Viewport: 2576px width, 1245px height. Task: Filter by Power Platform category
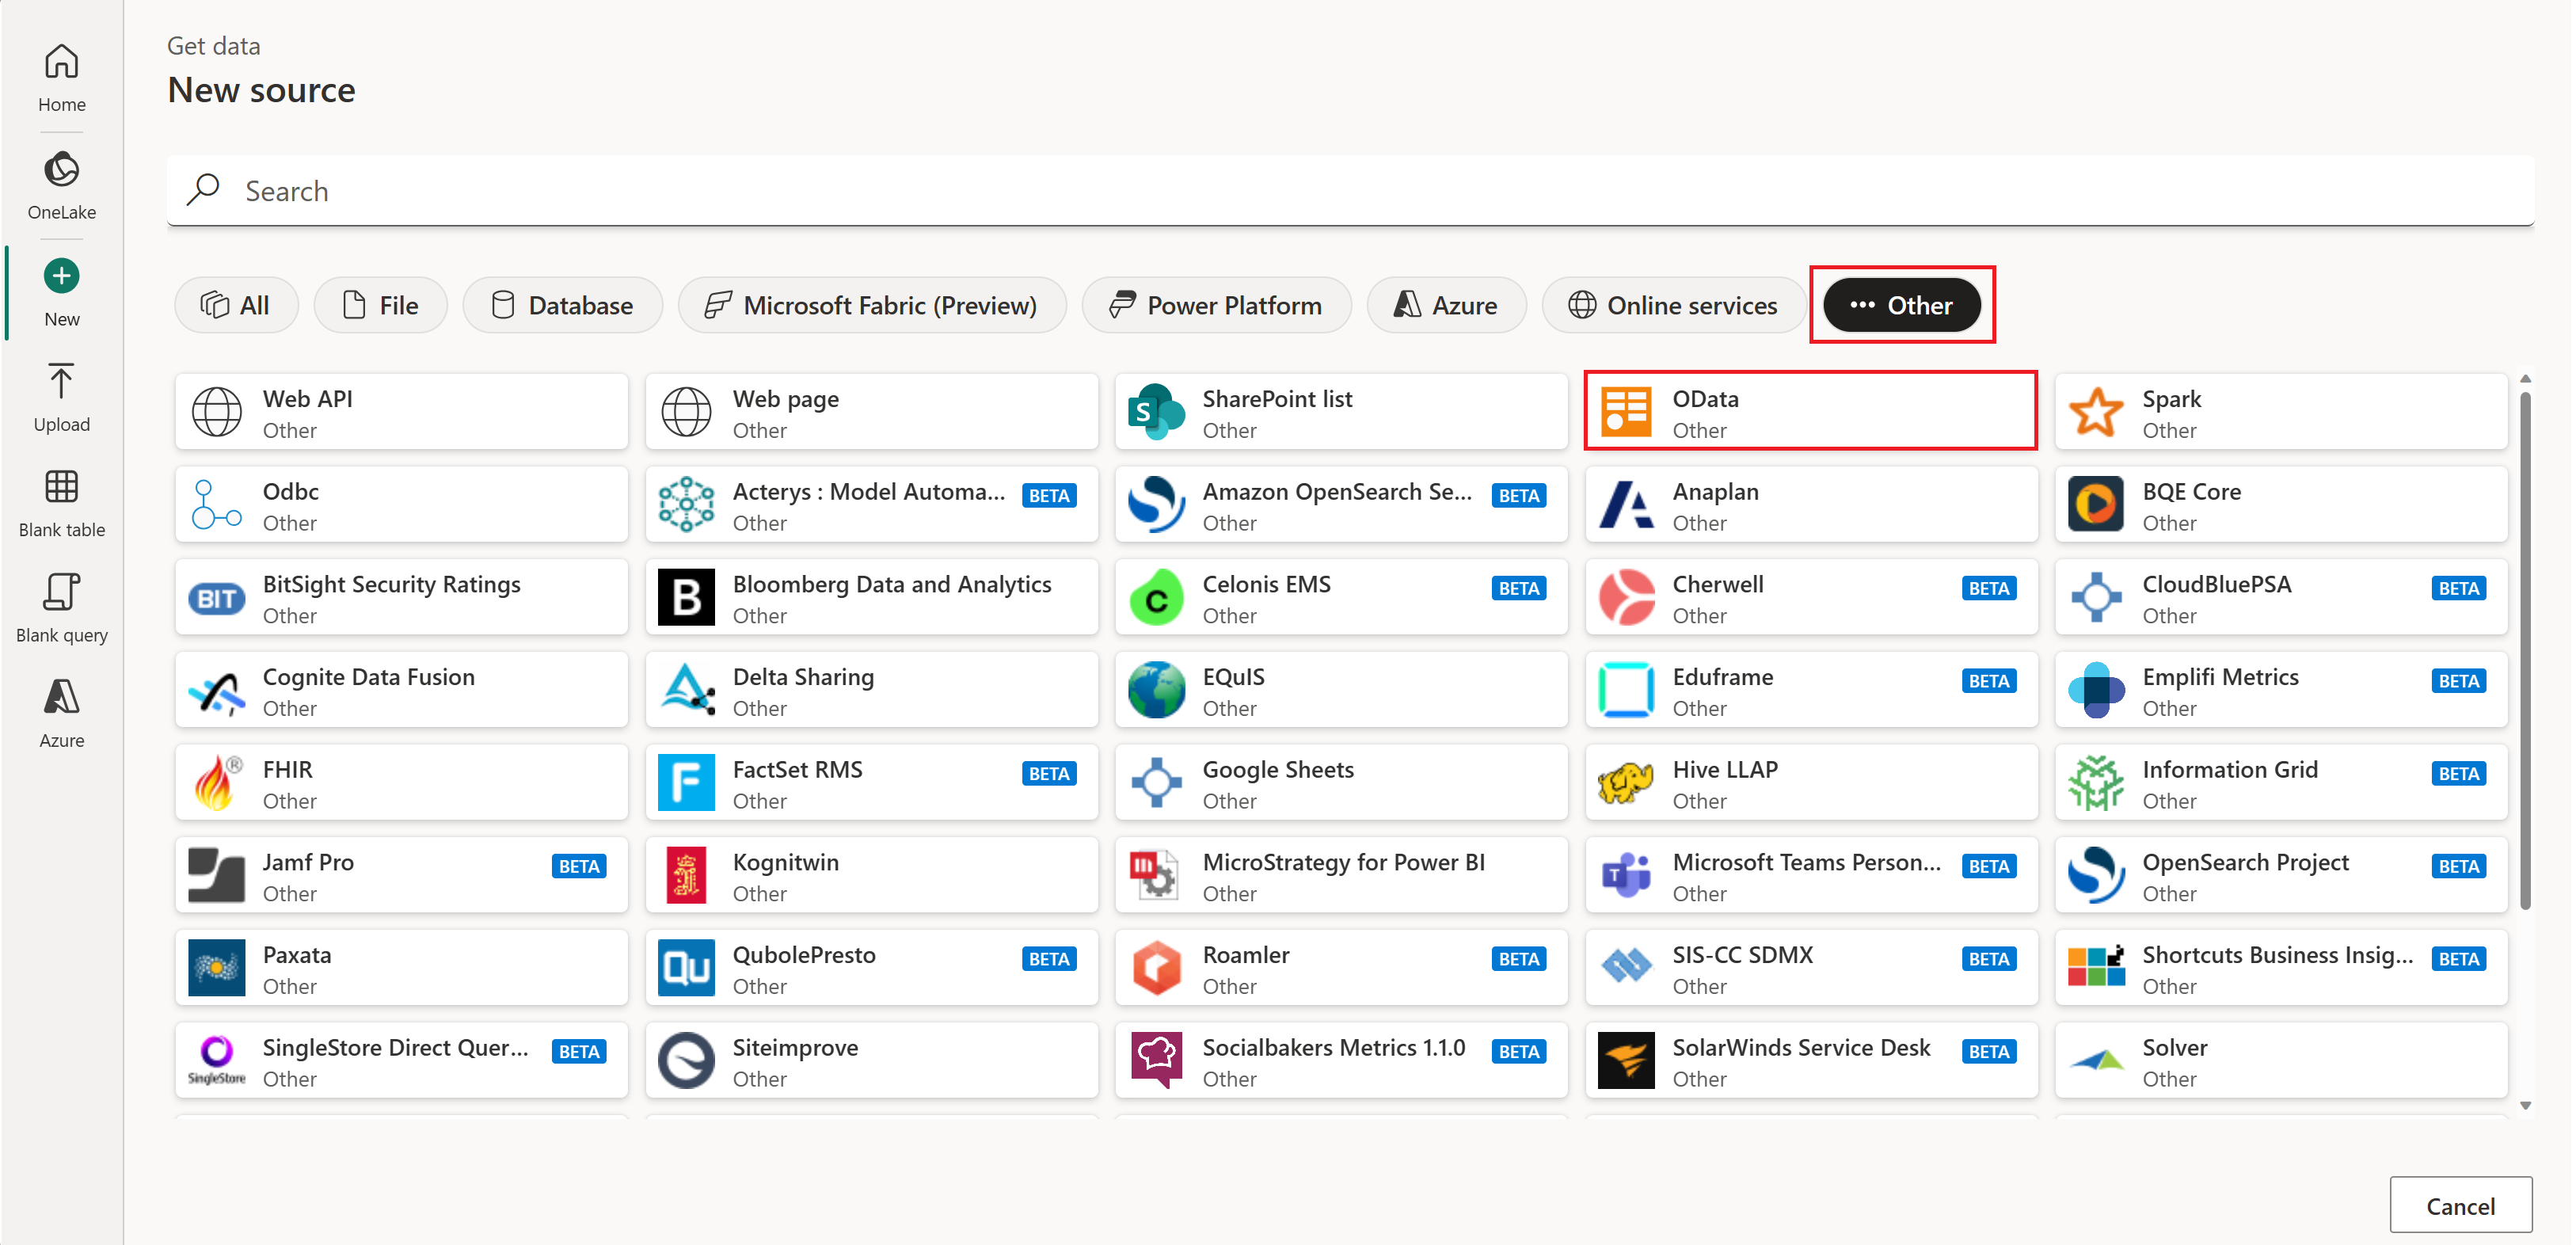[x=1216, y=305]
